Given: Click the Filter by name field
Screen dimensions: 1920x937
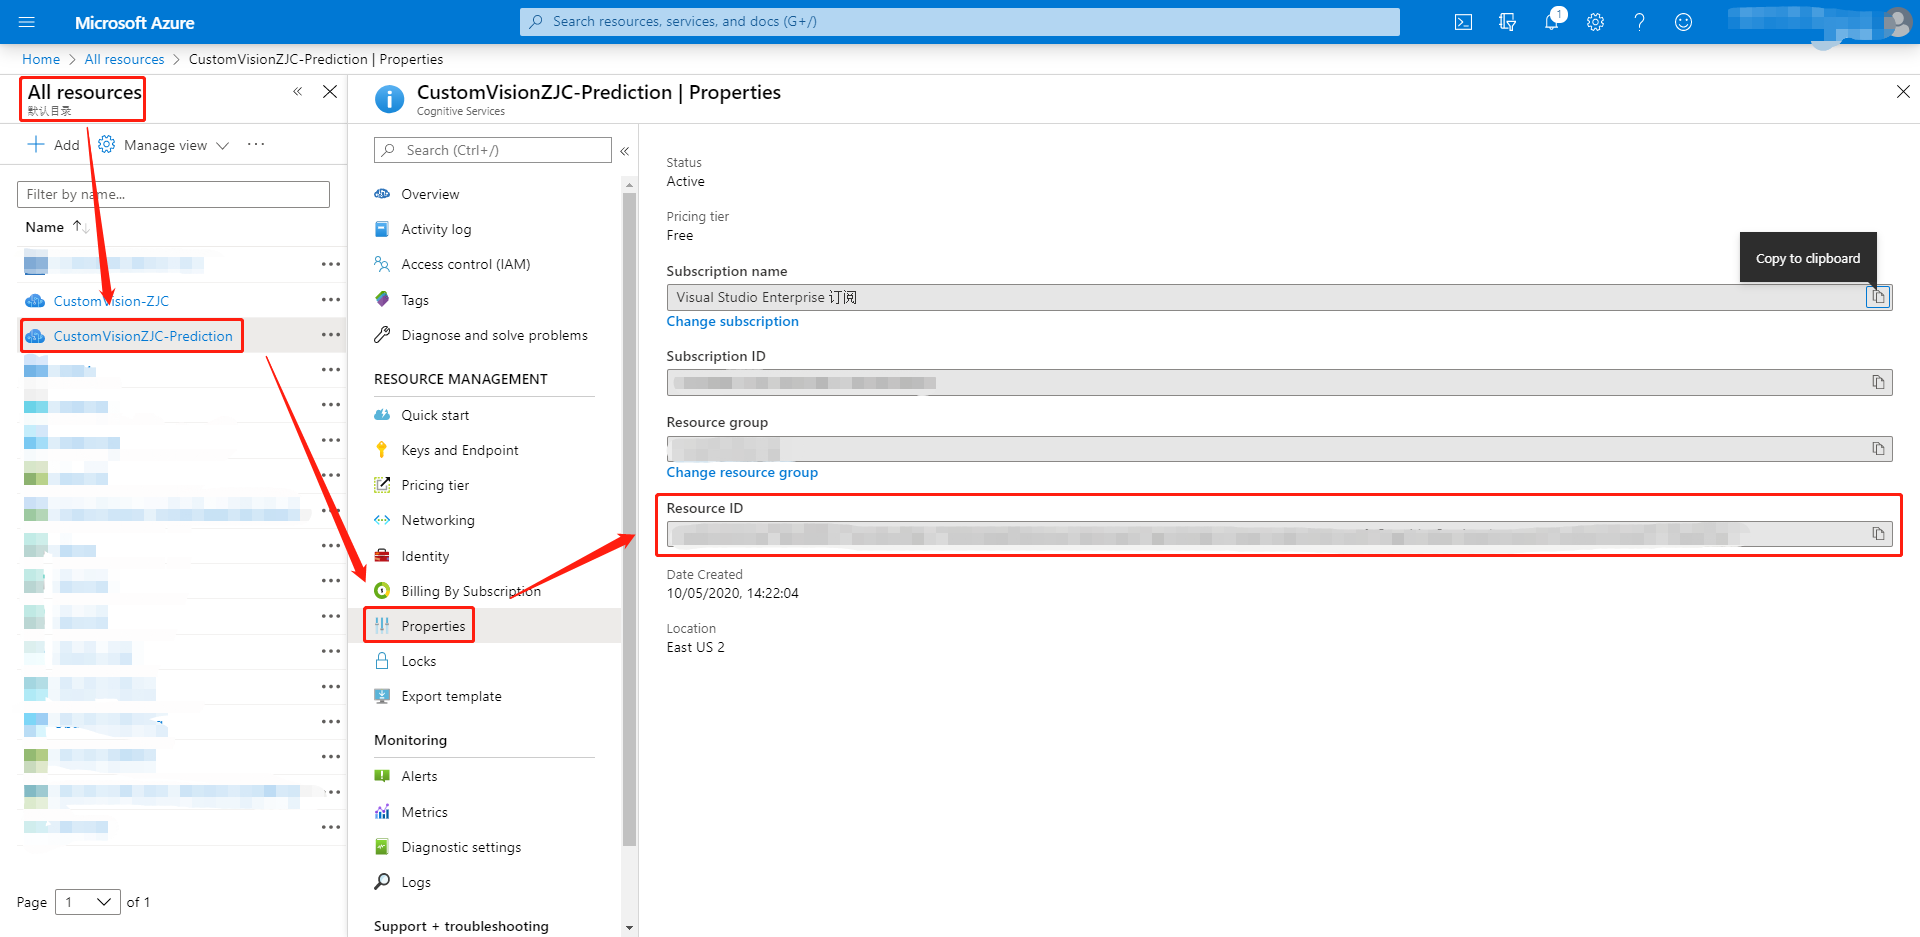Looking at the screenshot, I should 173,194.
